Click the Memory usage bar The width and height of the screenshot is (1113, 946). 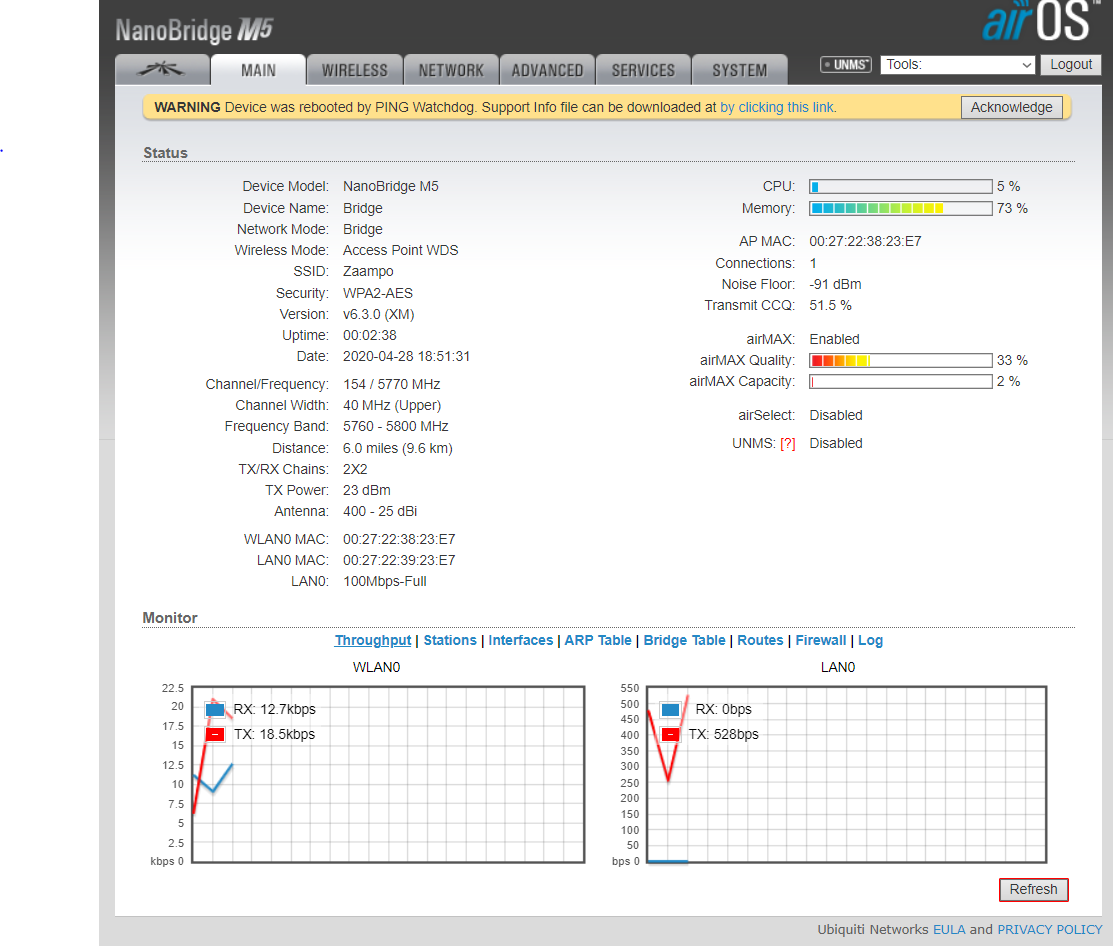[x=901, y=208]
